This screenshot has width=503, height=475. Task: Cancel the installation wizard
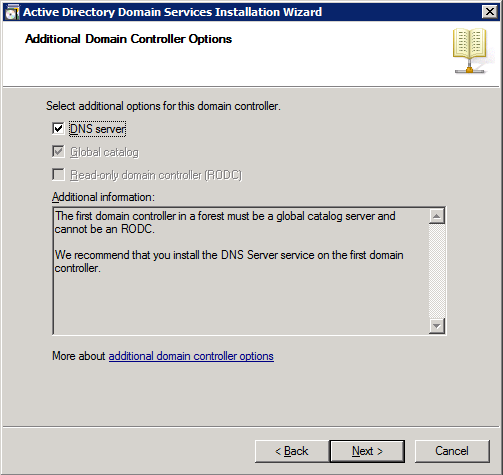pos(452,451)
